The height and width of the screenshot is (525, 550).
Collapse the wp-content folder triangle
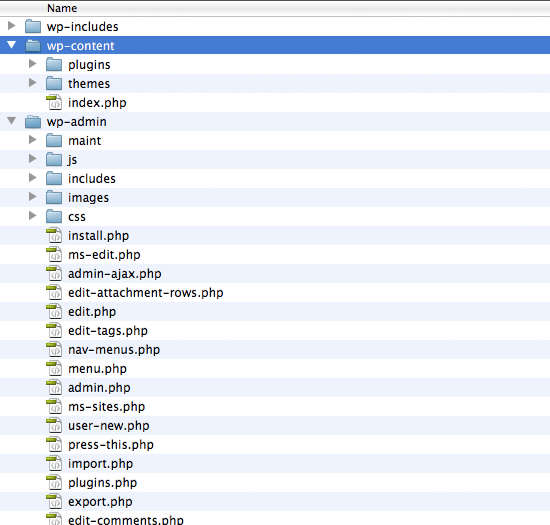pyautogui.click(x=12, y=45)
